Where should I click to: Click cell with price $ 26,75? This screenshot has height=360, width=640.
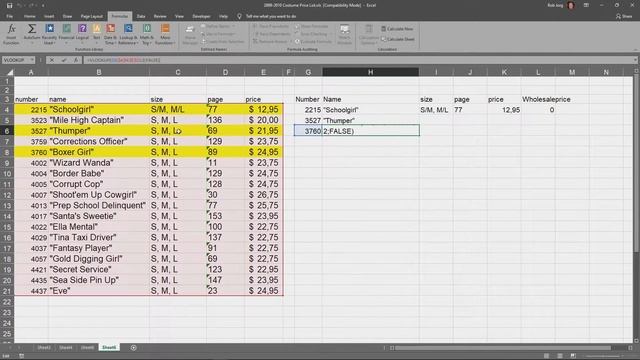(x=263, y=195)
